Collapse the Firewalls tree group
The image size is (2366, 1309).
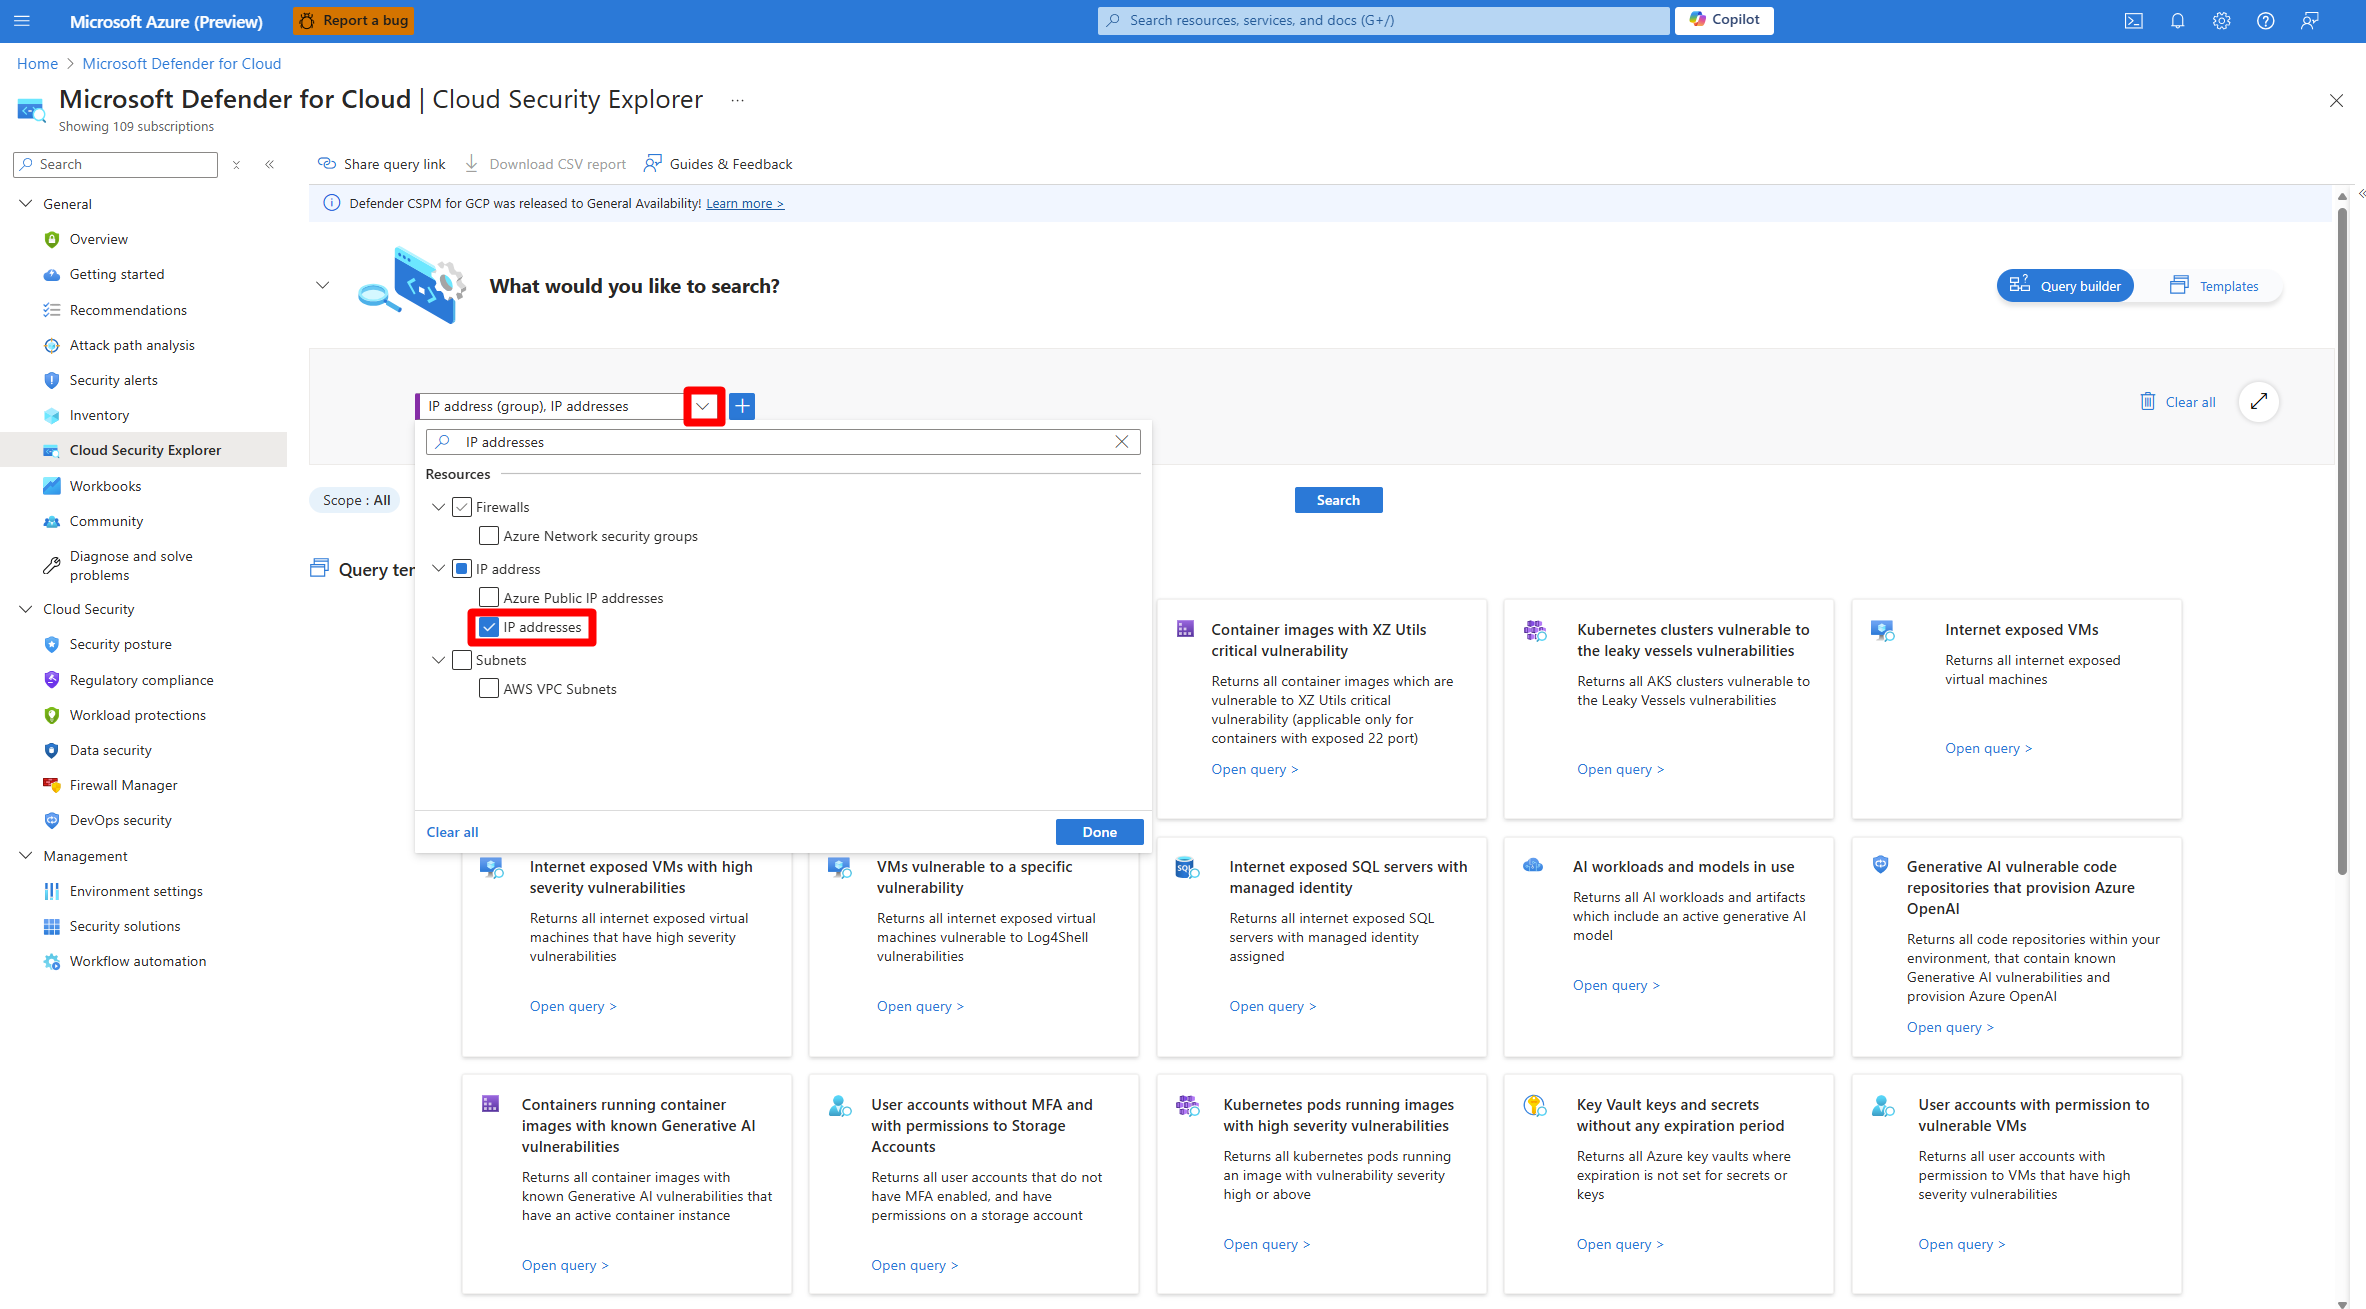[x=438, y=507]
